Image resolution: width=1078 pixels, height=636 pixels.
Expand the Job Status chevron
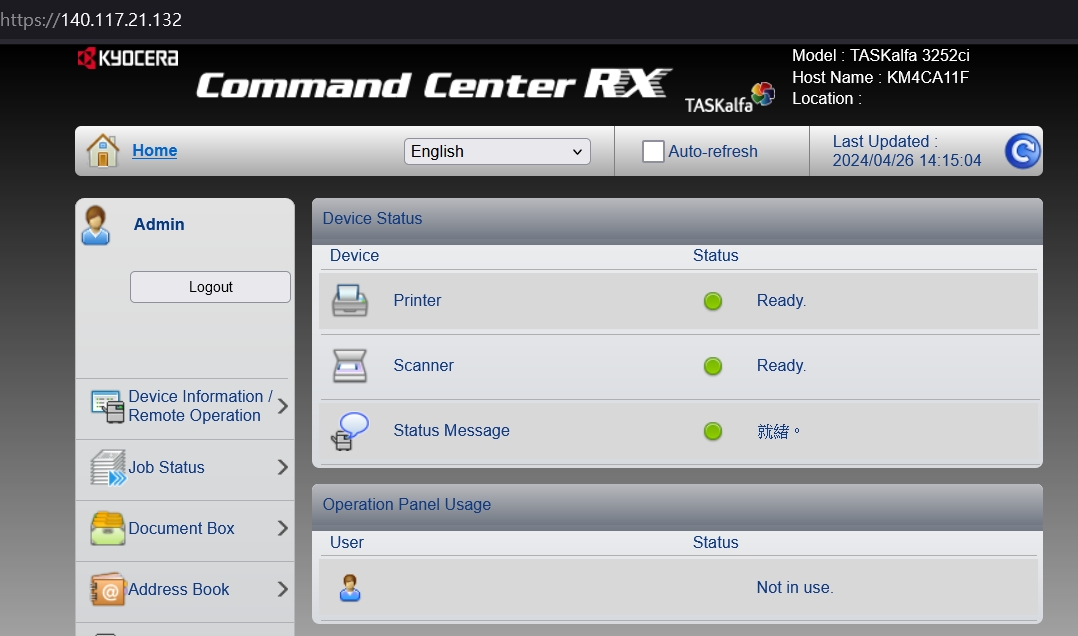283,468
